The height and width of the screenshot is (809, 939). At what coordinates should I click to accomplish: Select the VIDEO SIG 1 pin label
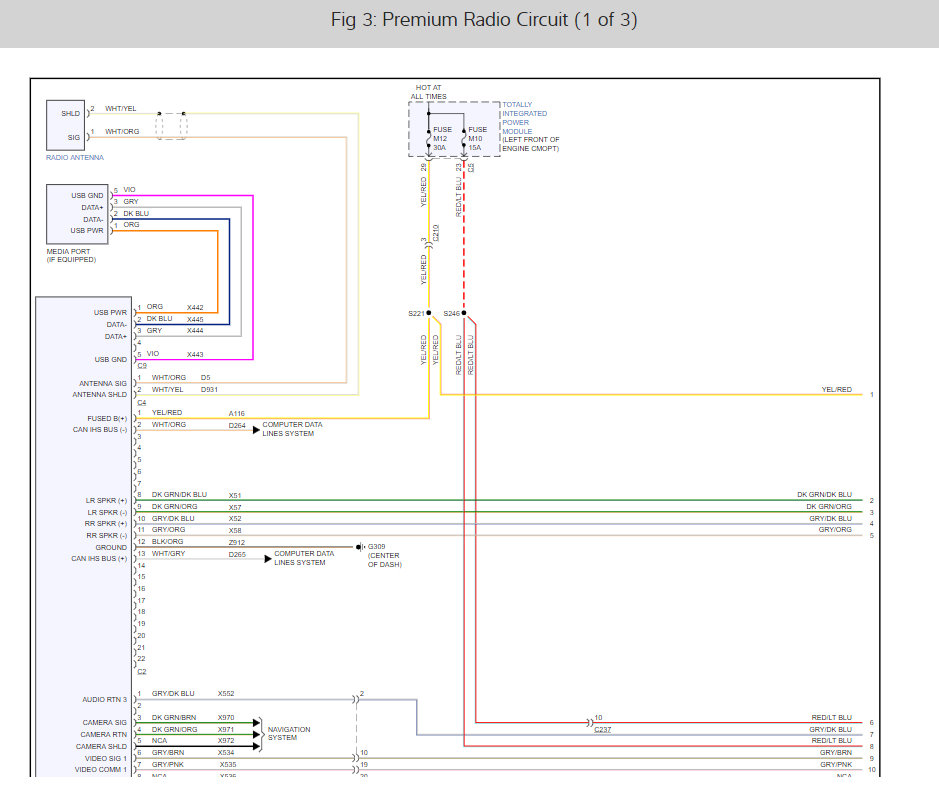[x=106, y=759]
